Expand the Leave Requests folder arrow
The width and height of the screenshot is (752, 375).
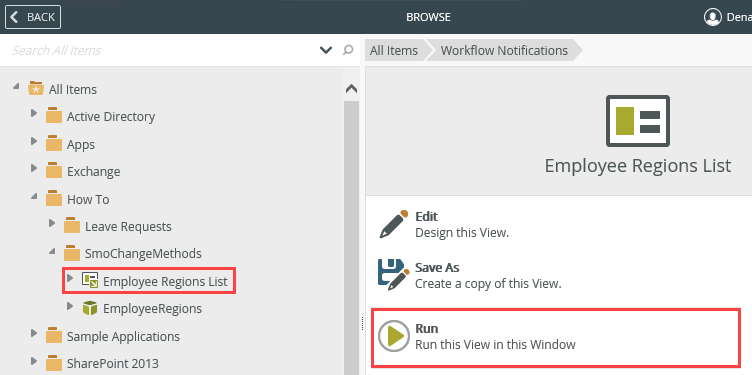52,223
